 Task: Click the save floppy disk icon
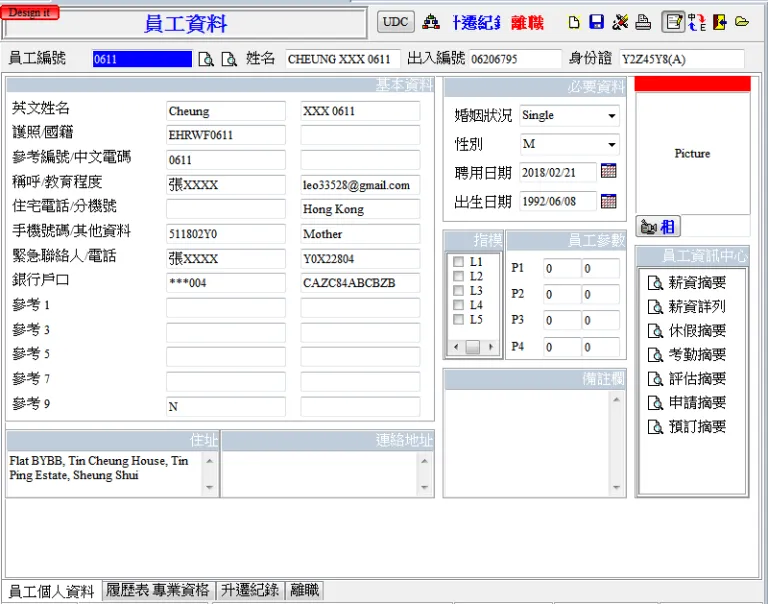[x=596, y=22]
